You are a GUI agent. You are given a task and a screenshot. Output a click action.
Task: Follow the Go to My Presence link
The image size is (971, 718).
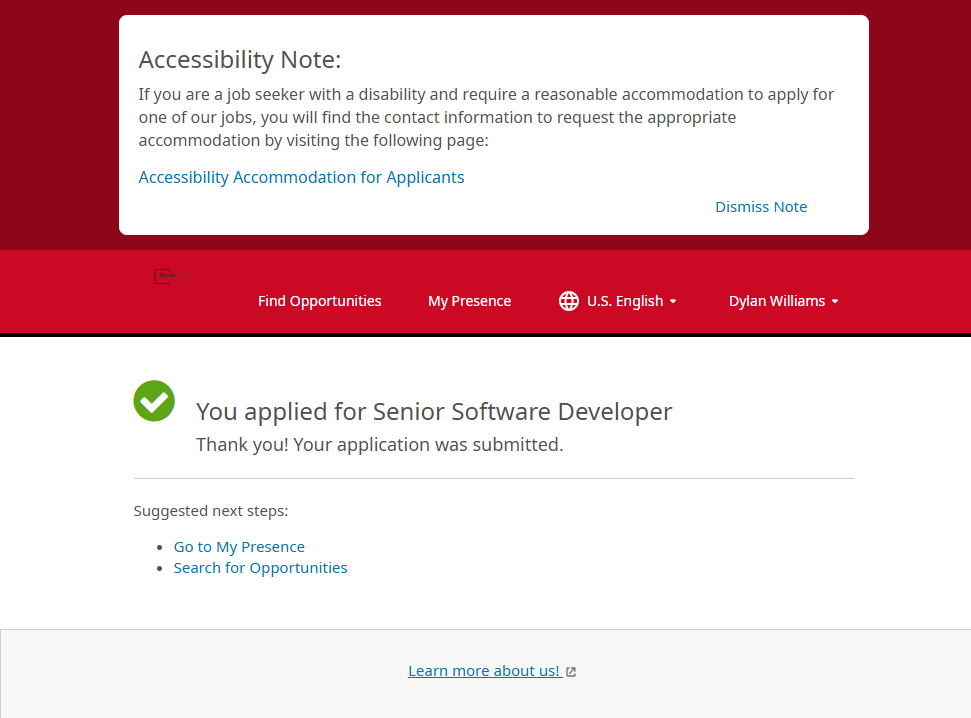(239, 547)
